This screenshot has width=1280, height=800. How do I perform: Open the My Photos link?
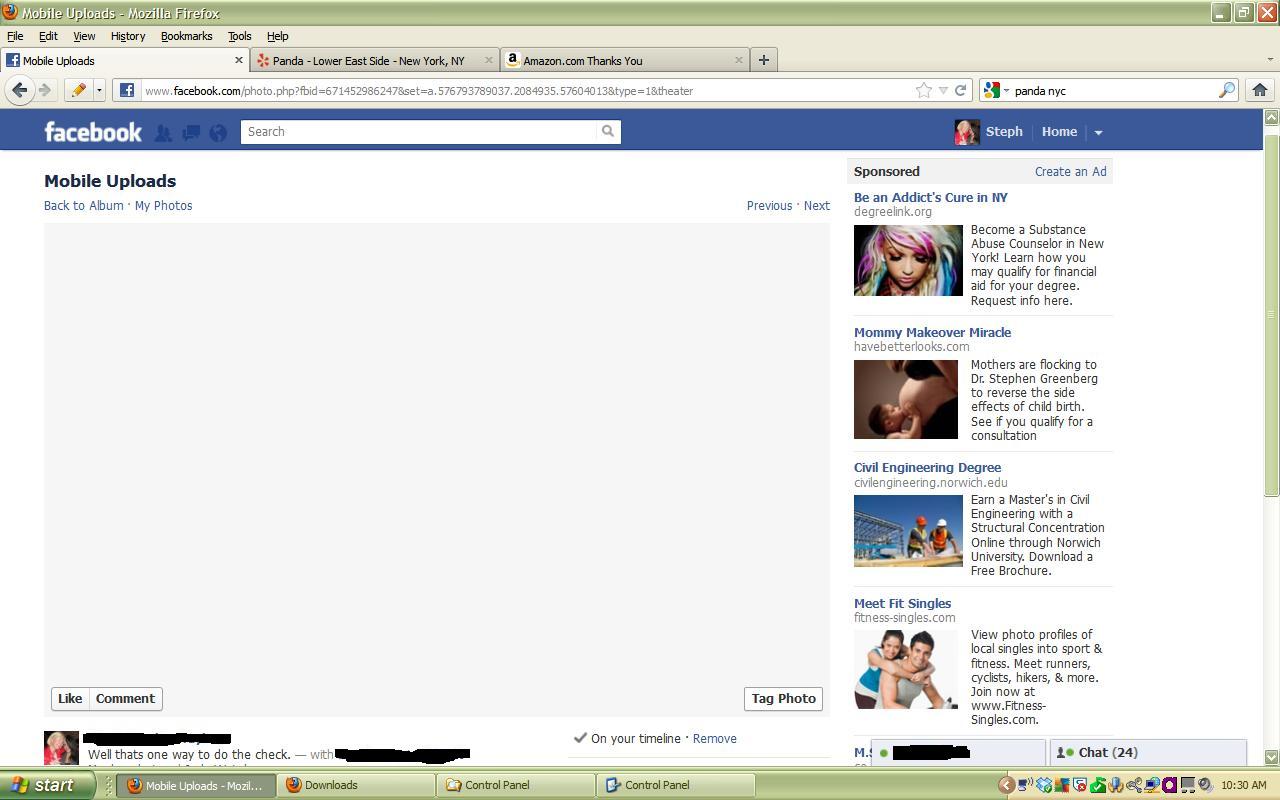163,205
